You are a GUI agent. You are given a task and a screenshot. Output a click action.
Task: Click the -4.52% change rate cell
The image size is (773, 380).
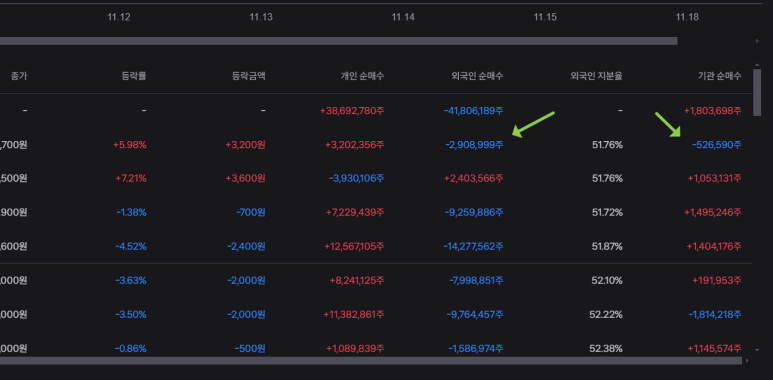130,246
